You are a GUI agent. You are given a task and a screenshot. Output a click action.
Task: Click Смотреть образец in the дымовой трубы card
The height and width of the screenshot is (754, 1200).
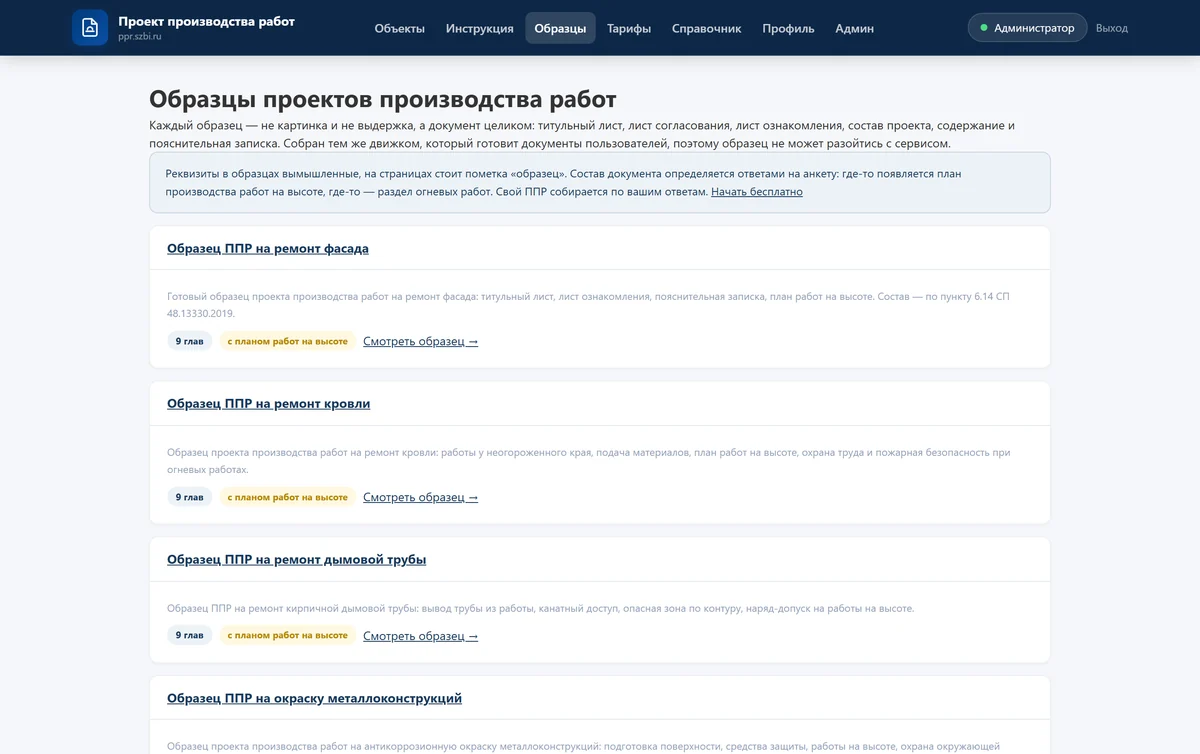[421, 635]
